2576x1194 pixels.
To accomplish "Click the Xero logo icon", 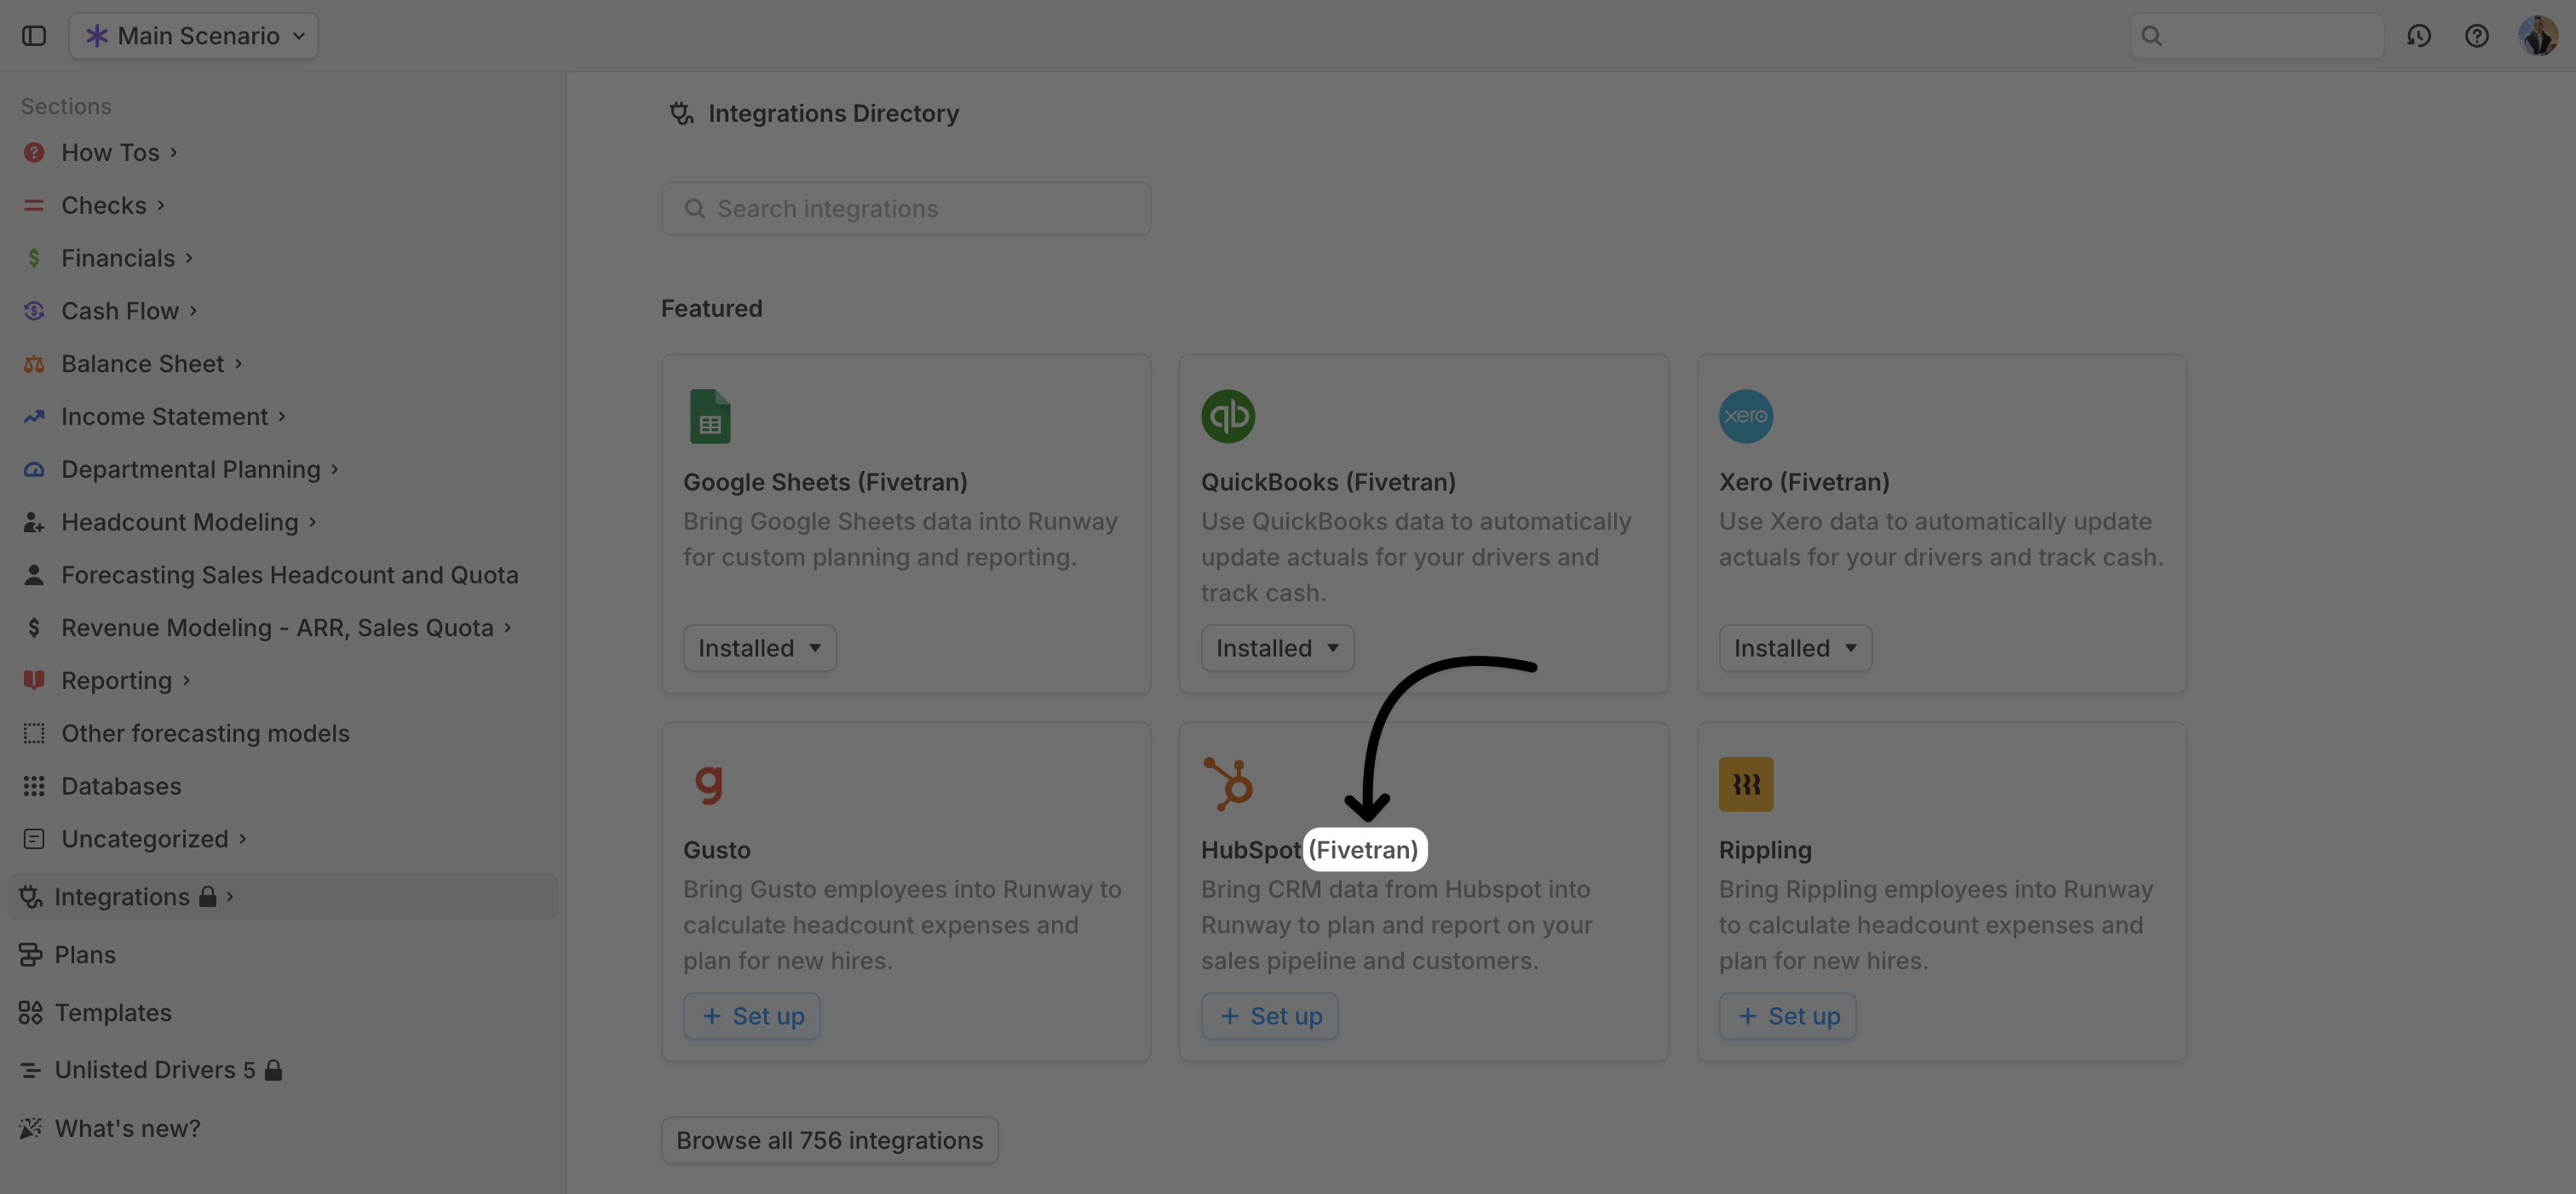I will [1745, 416].
